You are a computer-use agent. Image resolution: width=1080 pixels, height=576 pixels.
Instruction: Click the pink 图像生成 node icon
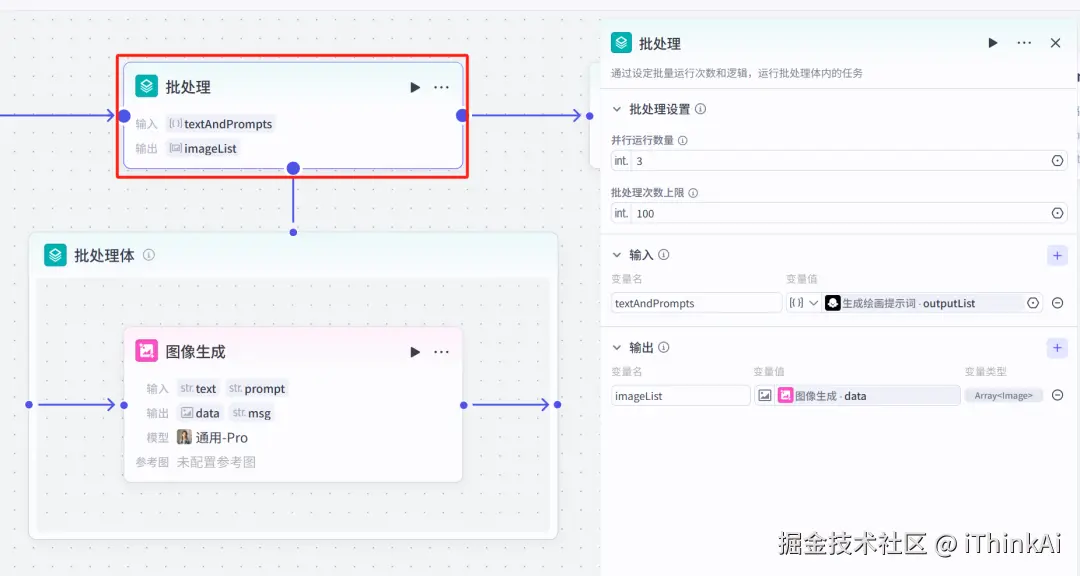tap(148, 351)
